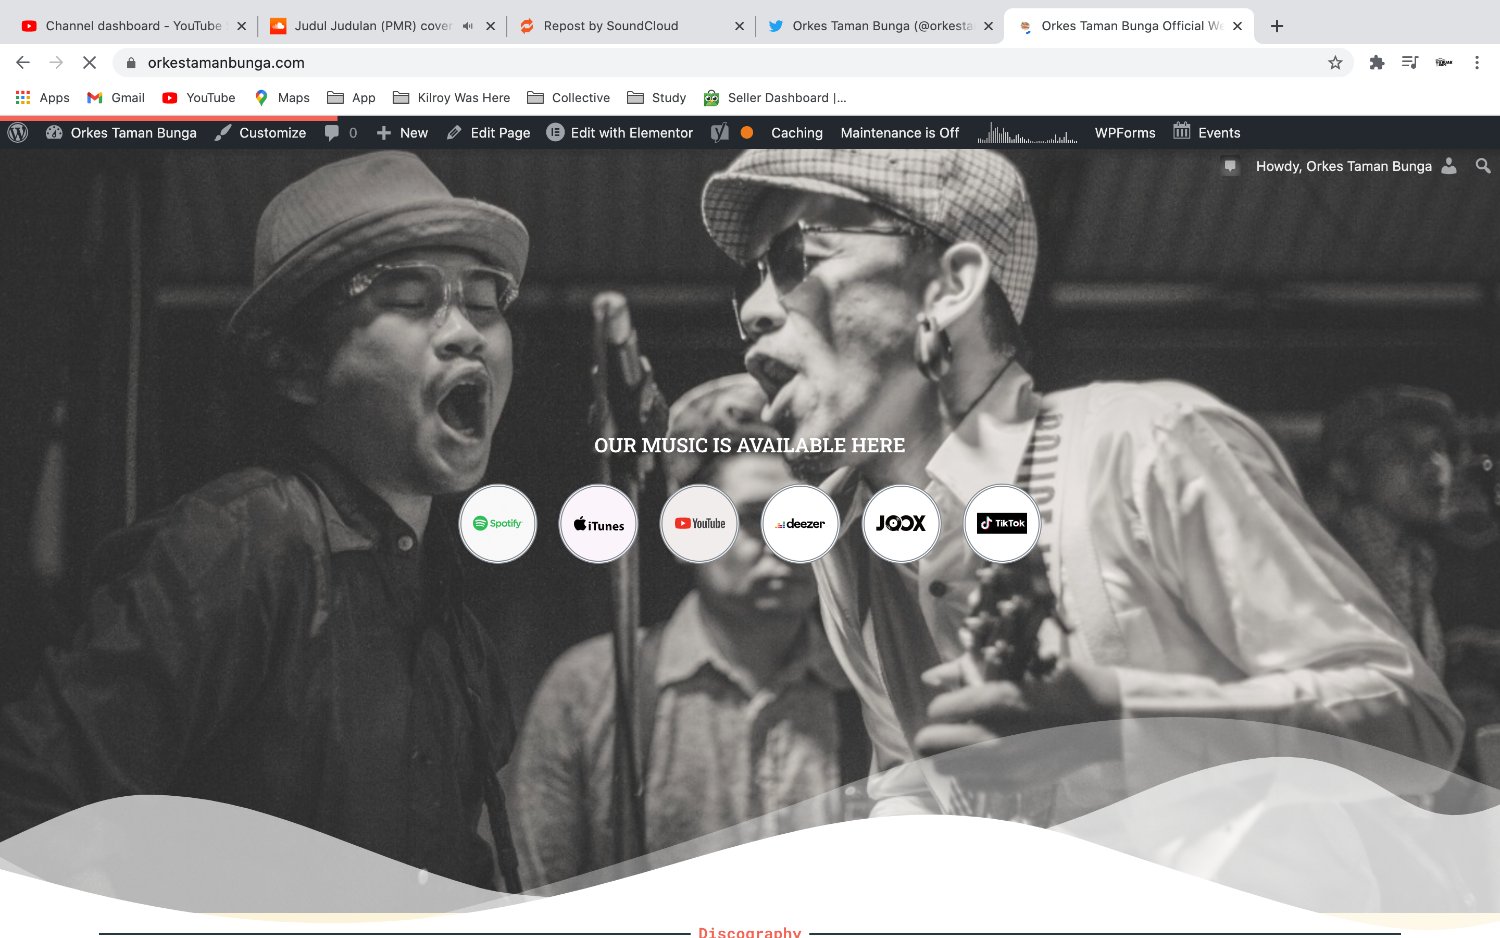Open the site stats sparkline graph
1500x938 pixels.
pyautogui.click(x=1027, y=132)
